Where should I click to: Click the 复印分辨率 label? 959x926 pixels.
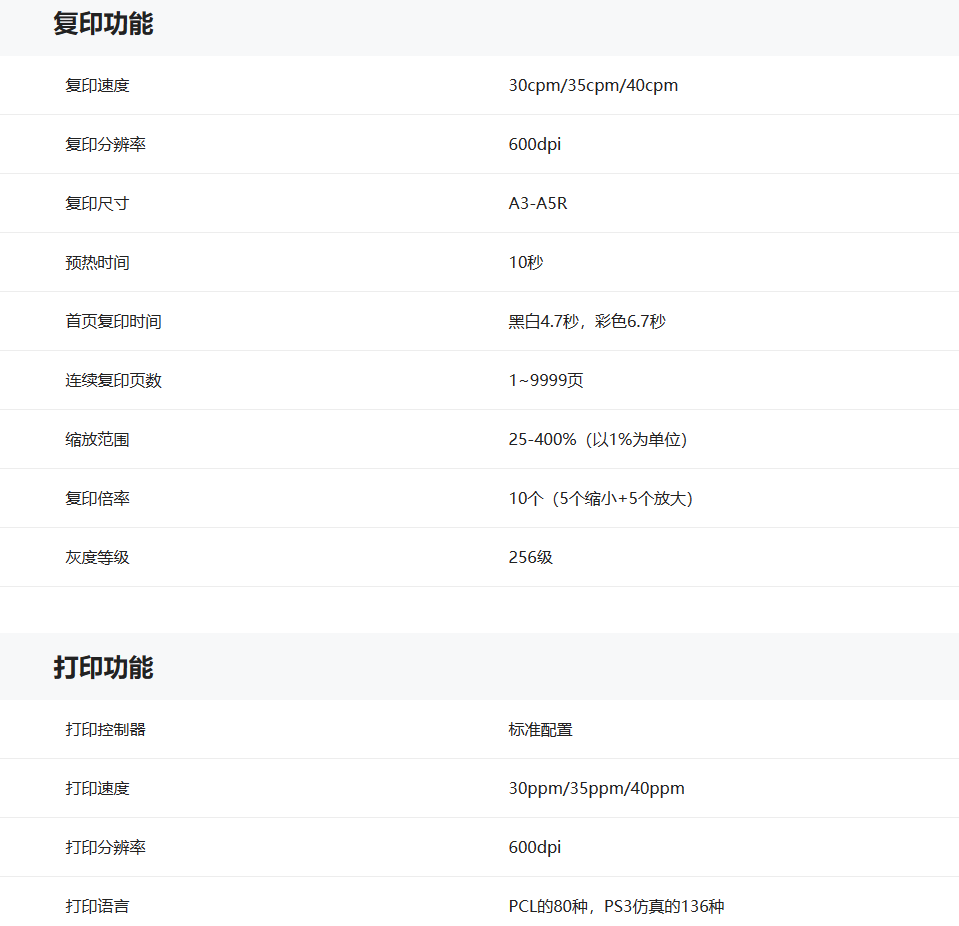point(105,145)
